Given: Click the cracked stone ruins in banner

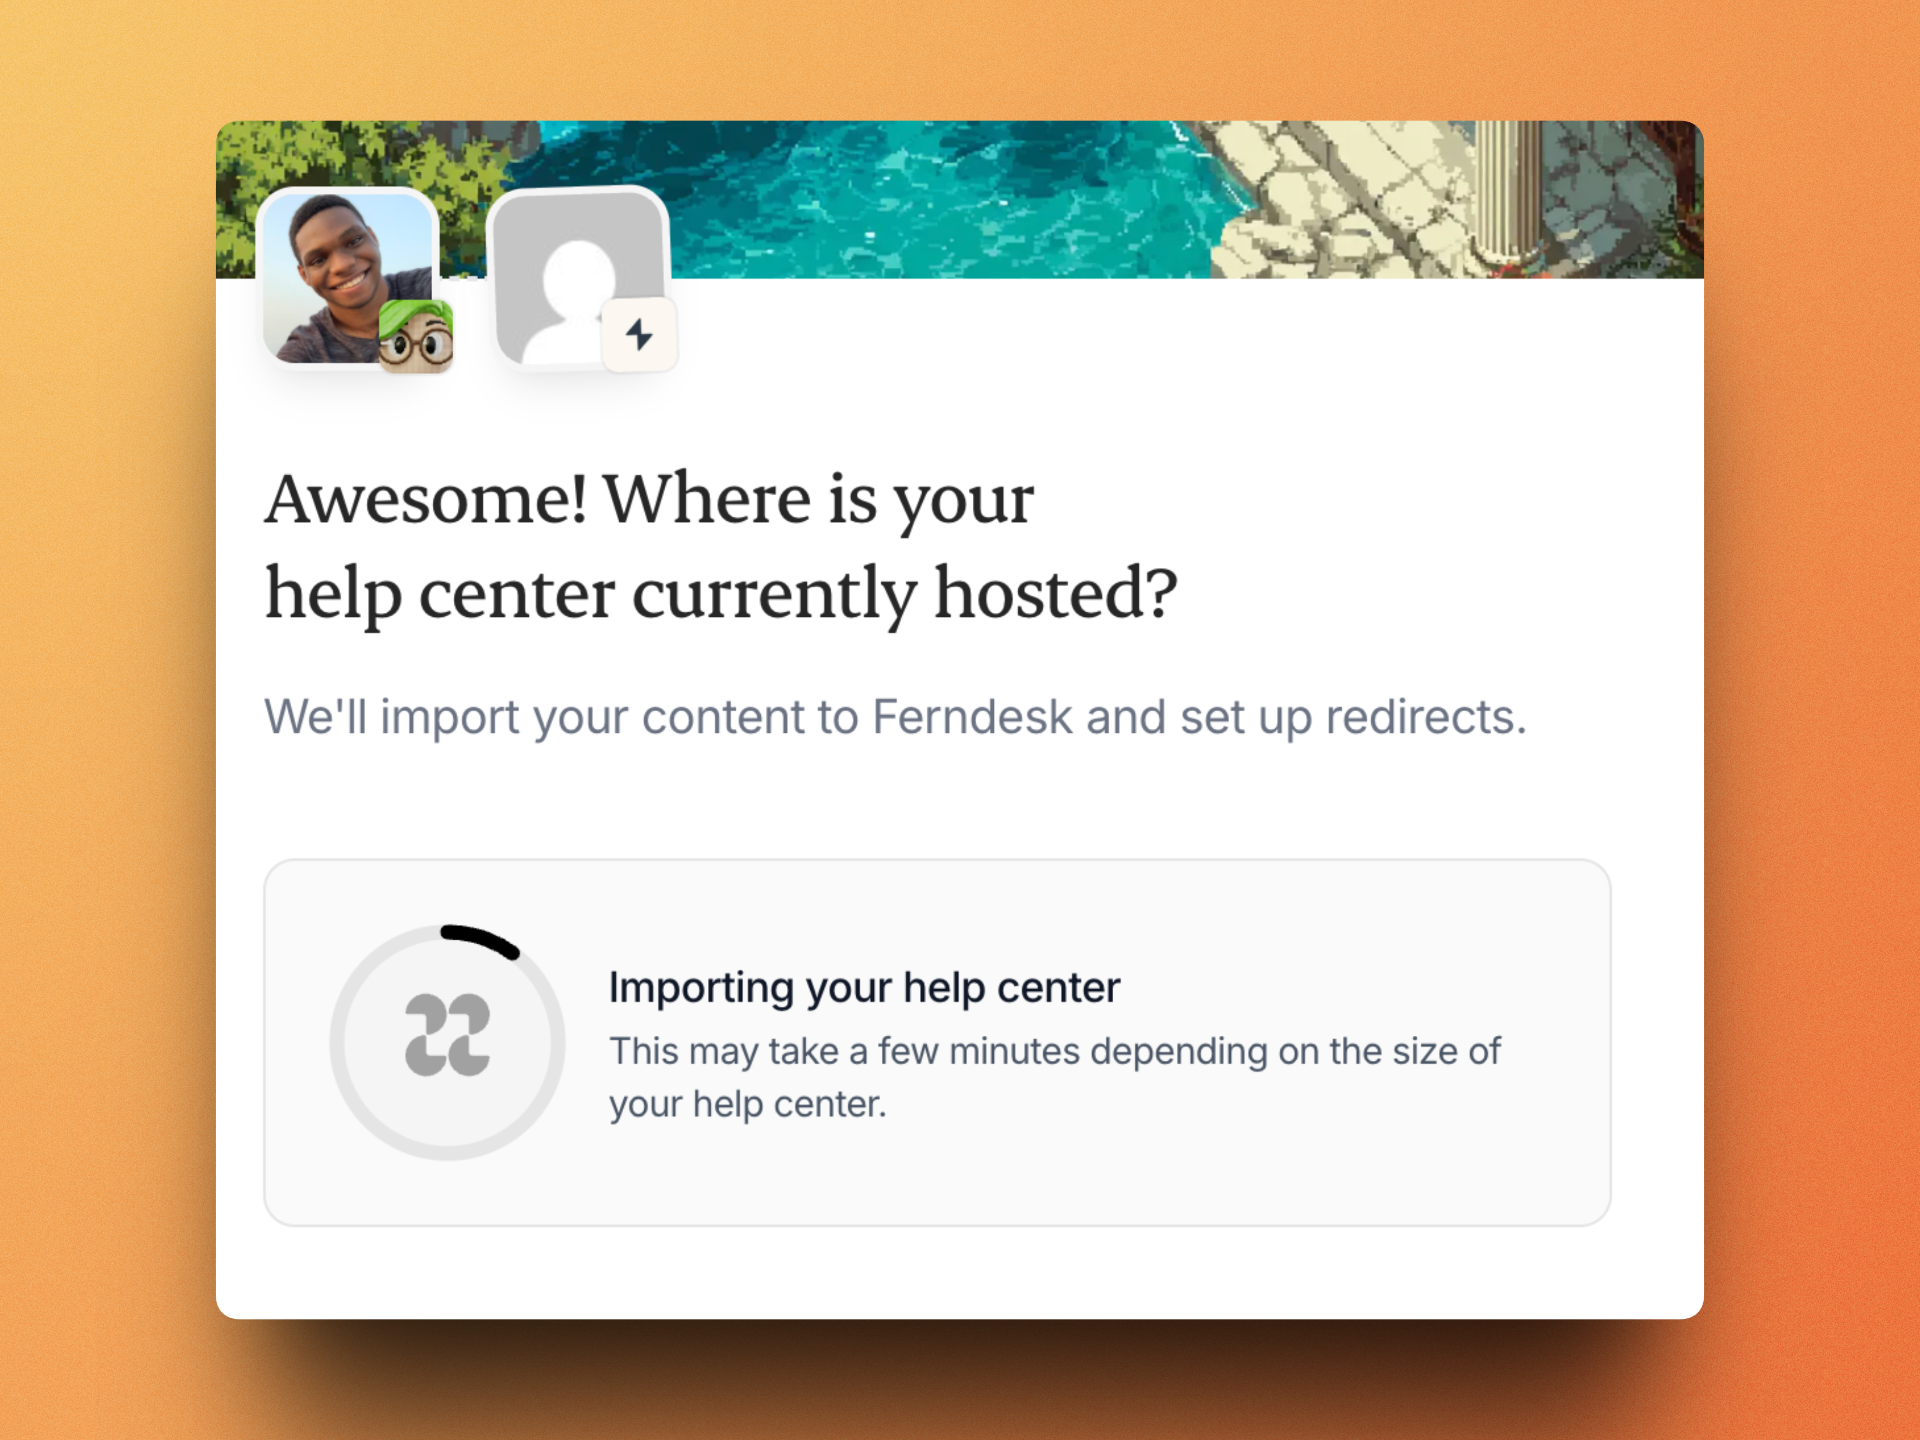Looking at the screenshot, I should pyautogui.click(x=1340, y=199).
